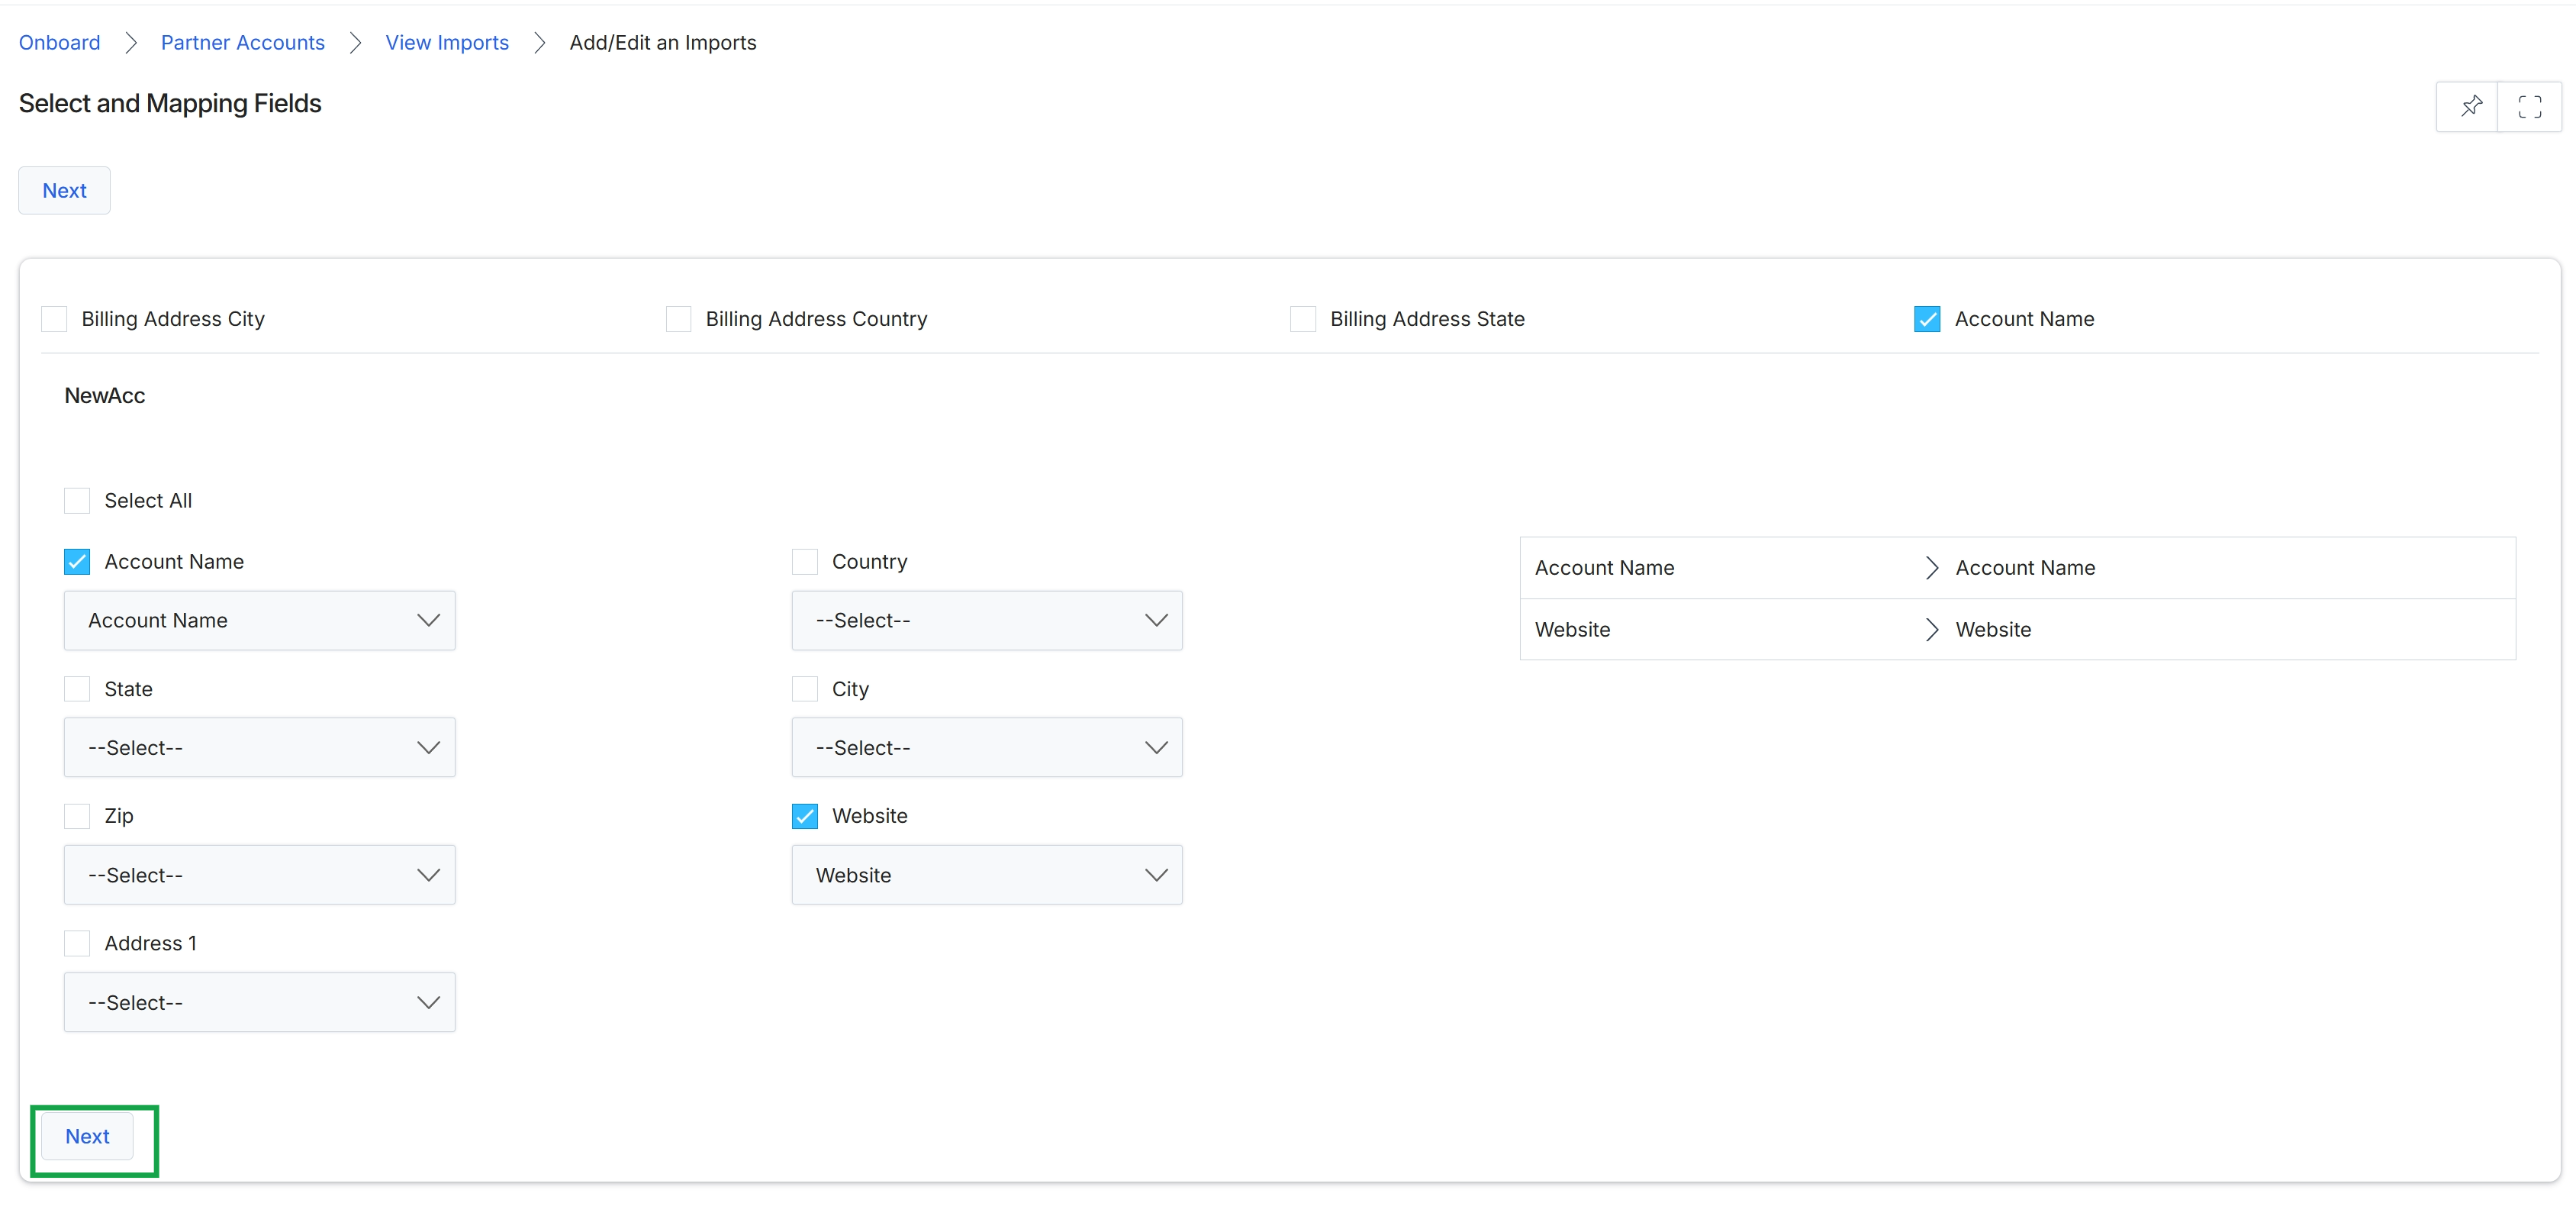Uncheck the top-row Account Name checkbox
This screenshot has height=1232, width=2576.
click(1926, 319)
